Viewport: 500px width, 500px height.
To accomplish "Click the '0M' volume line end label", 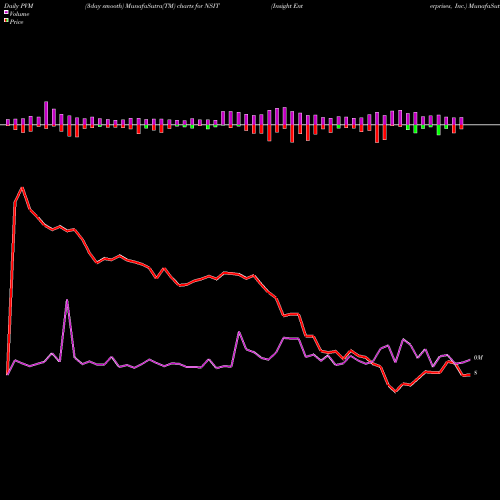I will pos(478,358).
